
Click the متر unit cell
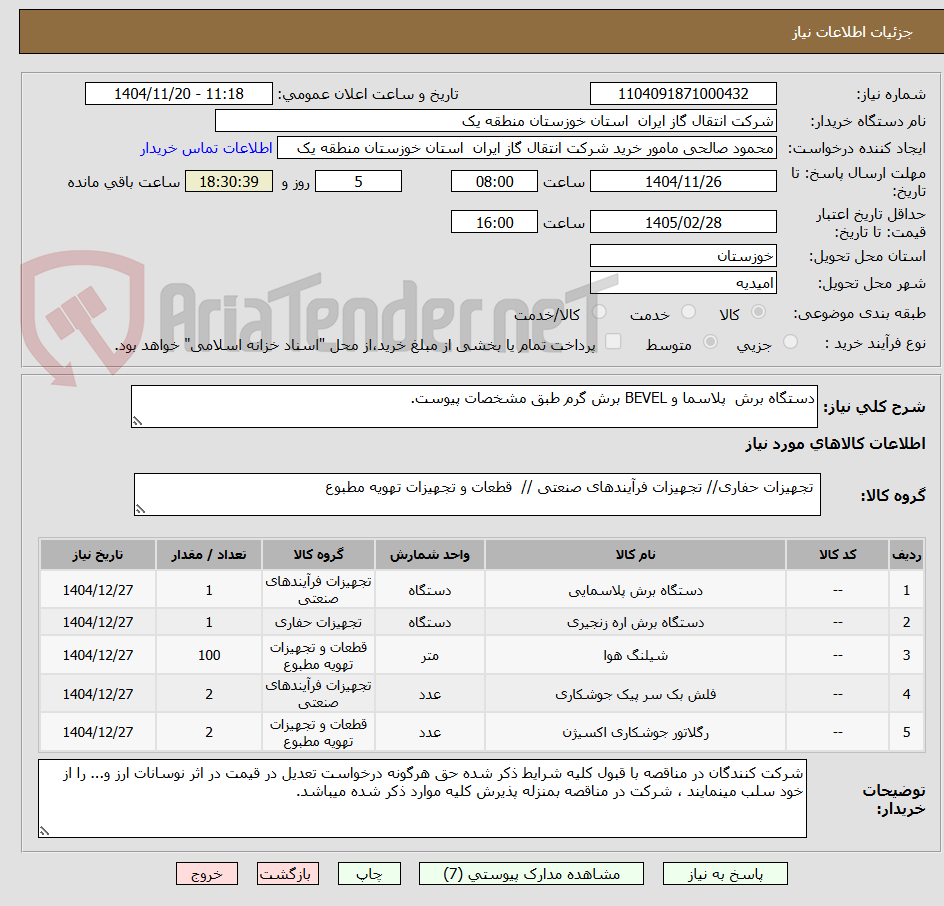tap(430, 655)
